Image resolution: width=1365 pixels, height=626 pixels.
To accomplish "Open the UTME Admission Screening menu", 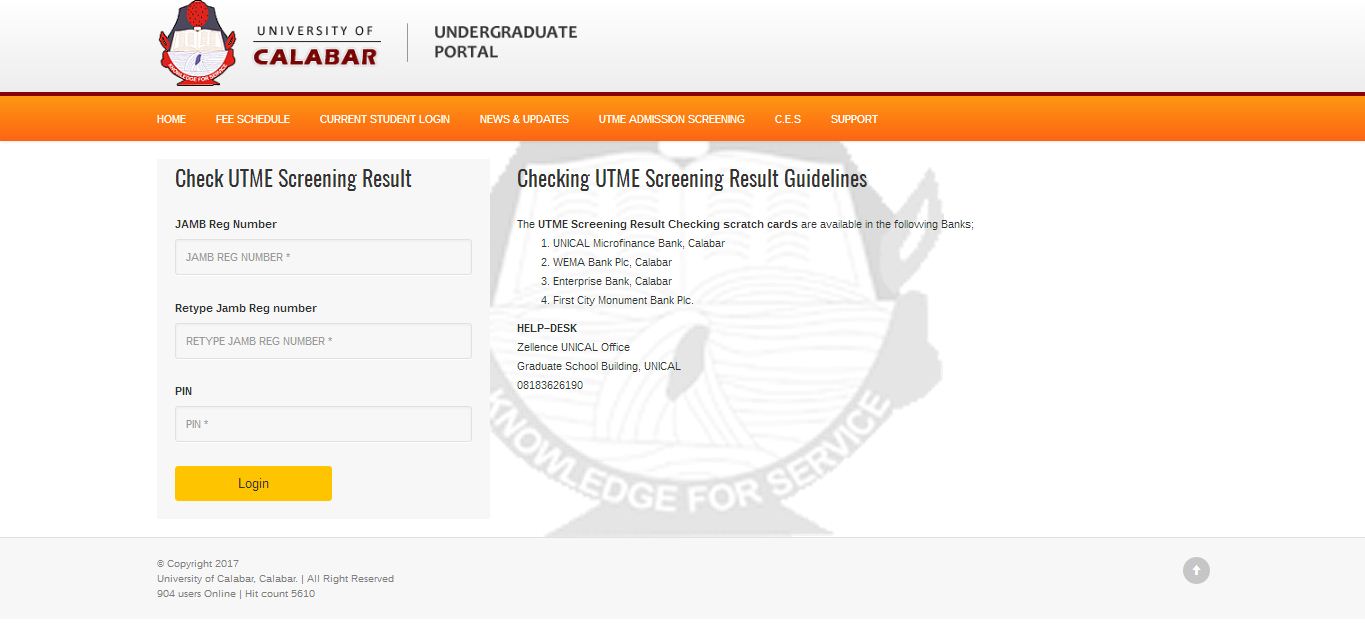I will click(671, 119).
